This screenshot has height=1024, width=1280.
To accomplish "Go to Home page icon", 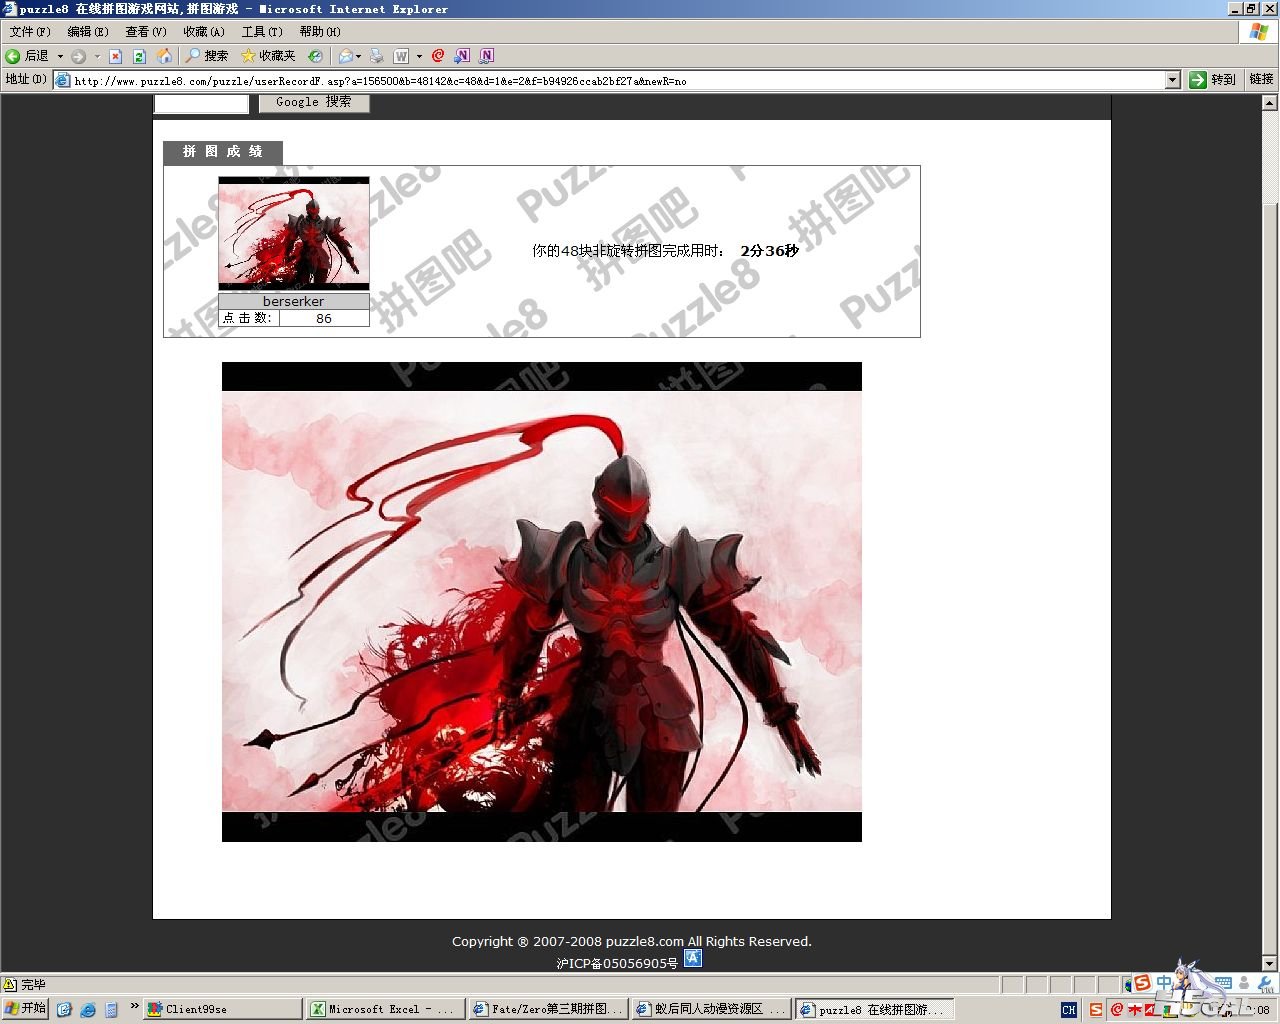I will (164, 56).
